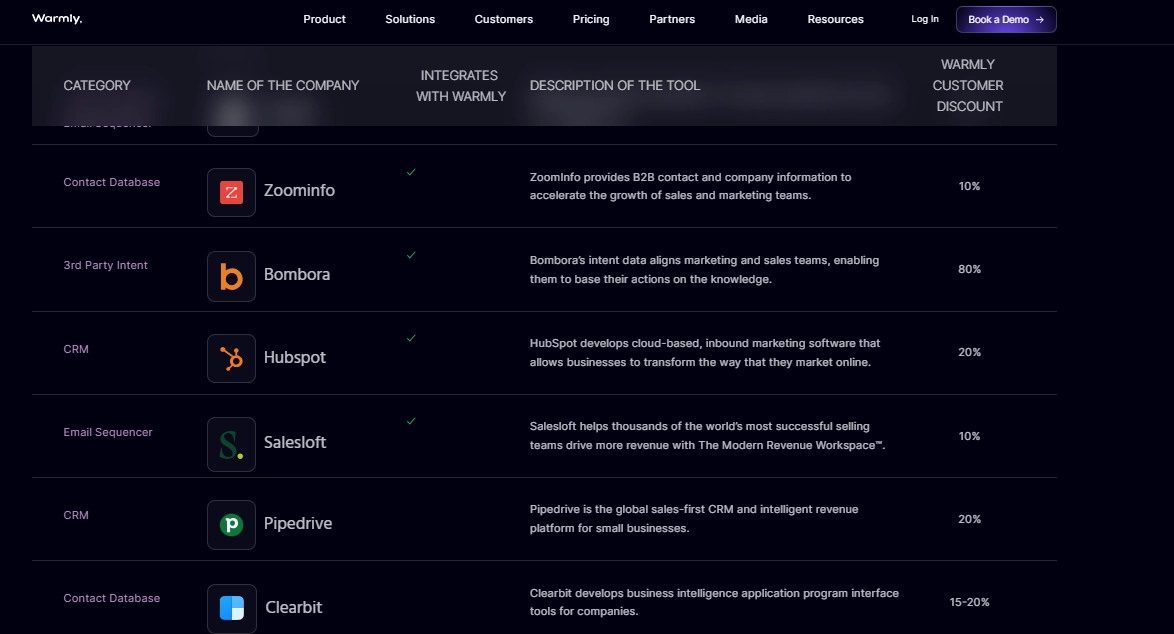The width and height of the screenshot is (1174, 634).
Task: Click the Pipedrive logo icon
Action: pyautogui.click(x=231, y=525)
